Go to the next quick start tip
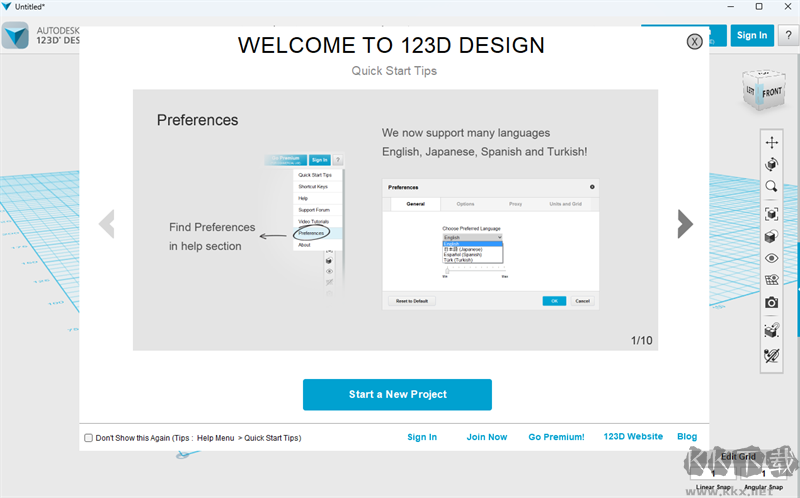The height and width of the screenshot is (498, 800). coord(685,223)
